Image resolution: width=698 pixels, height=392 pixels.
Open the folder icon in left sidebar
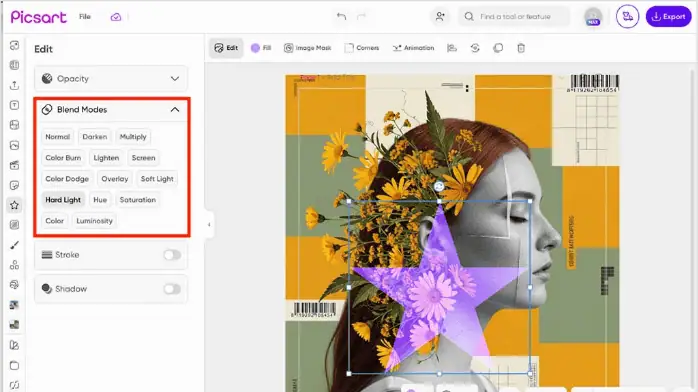pyautogui.click(x=14, y=365)
